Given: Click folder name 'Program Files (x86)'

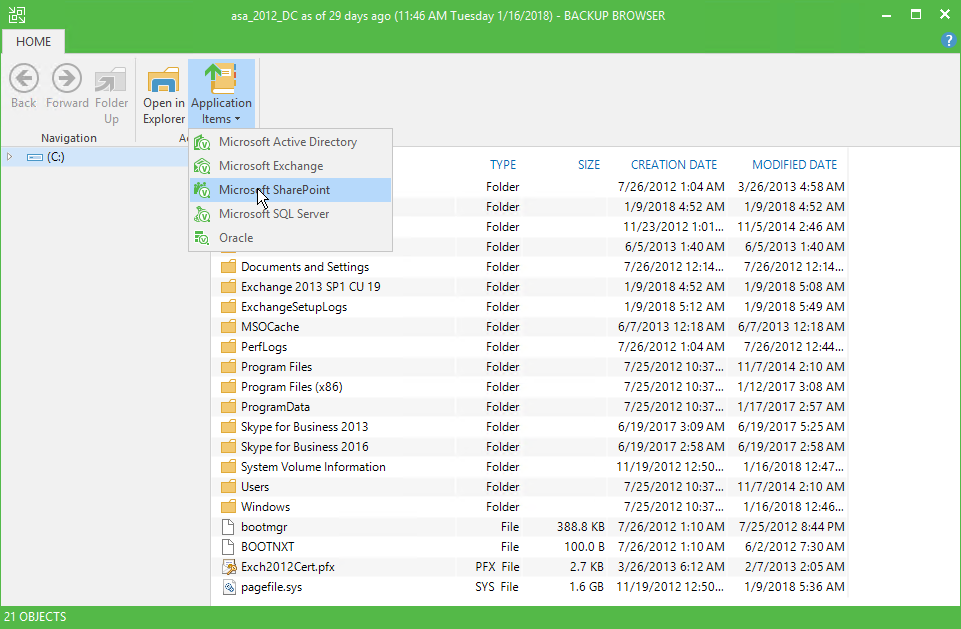Looking at the screenshot, I should coord(292,387).
